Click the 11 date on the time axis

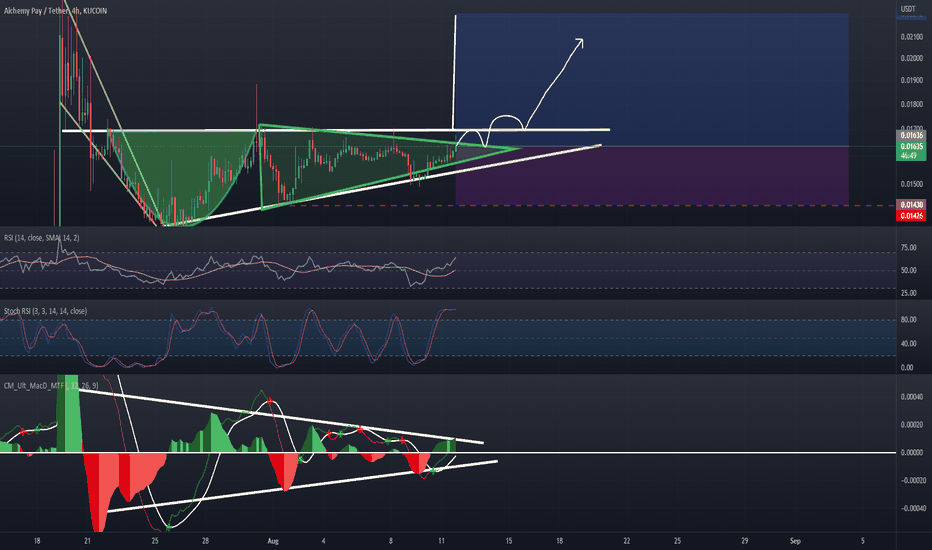click(x=441, y=541)
